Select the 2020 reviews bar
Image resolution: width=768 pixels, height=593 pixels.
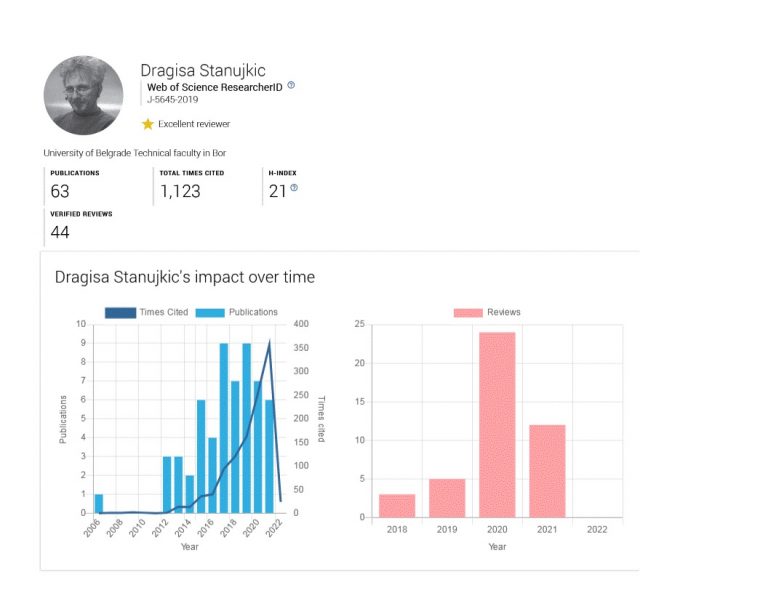coord(497,425)
